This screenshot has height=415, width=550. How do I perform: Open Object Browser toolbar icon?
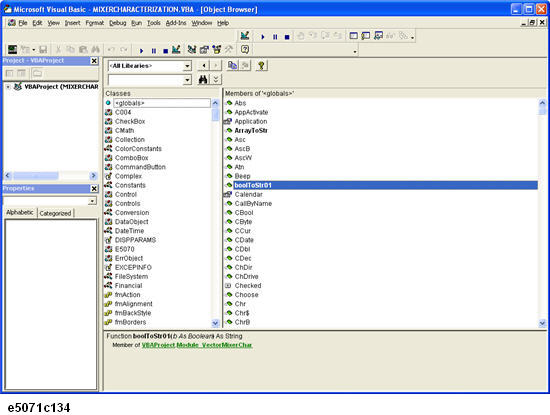click(217, 50)
